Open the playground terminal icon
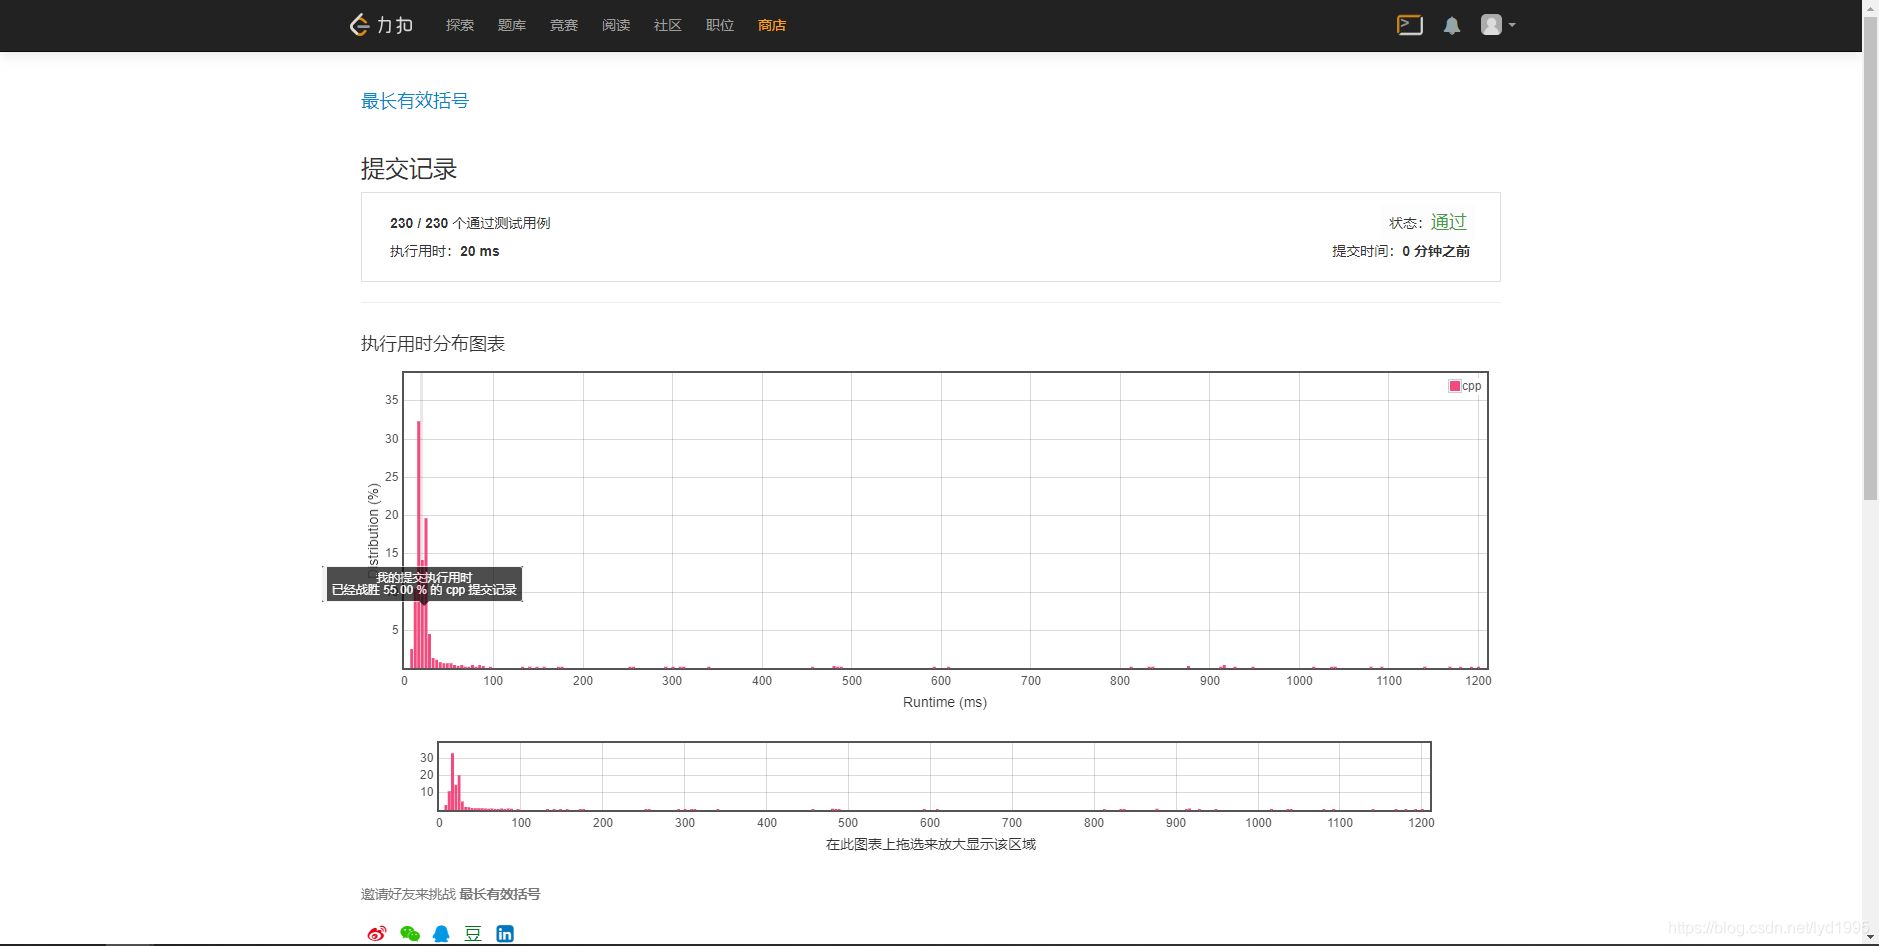Viewport: 1879px width, 946px height. pos(1410,25)
